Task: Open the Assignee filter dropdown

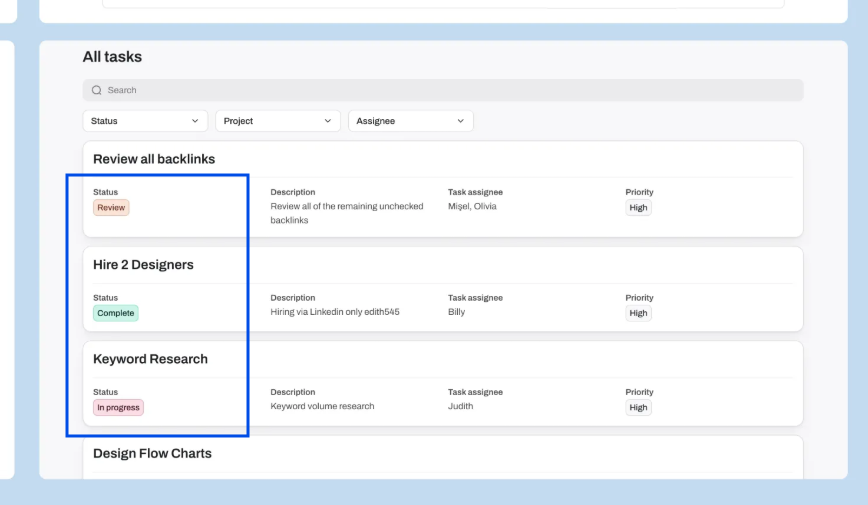Action: click(411, 121)
